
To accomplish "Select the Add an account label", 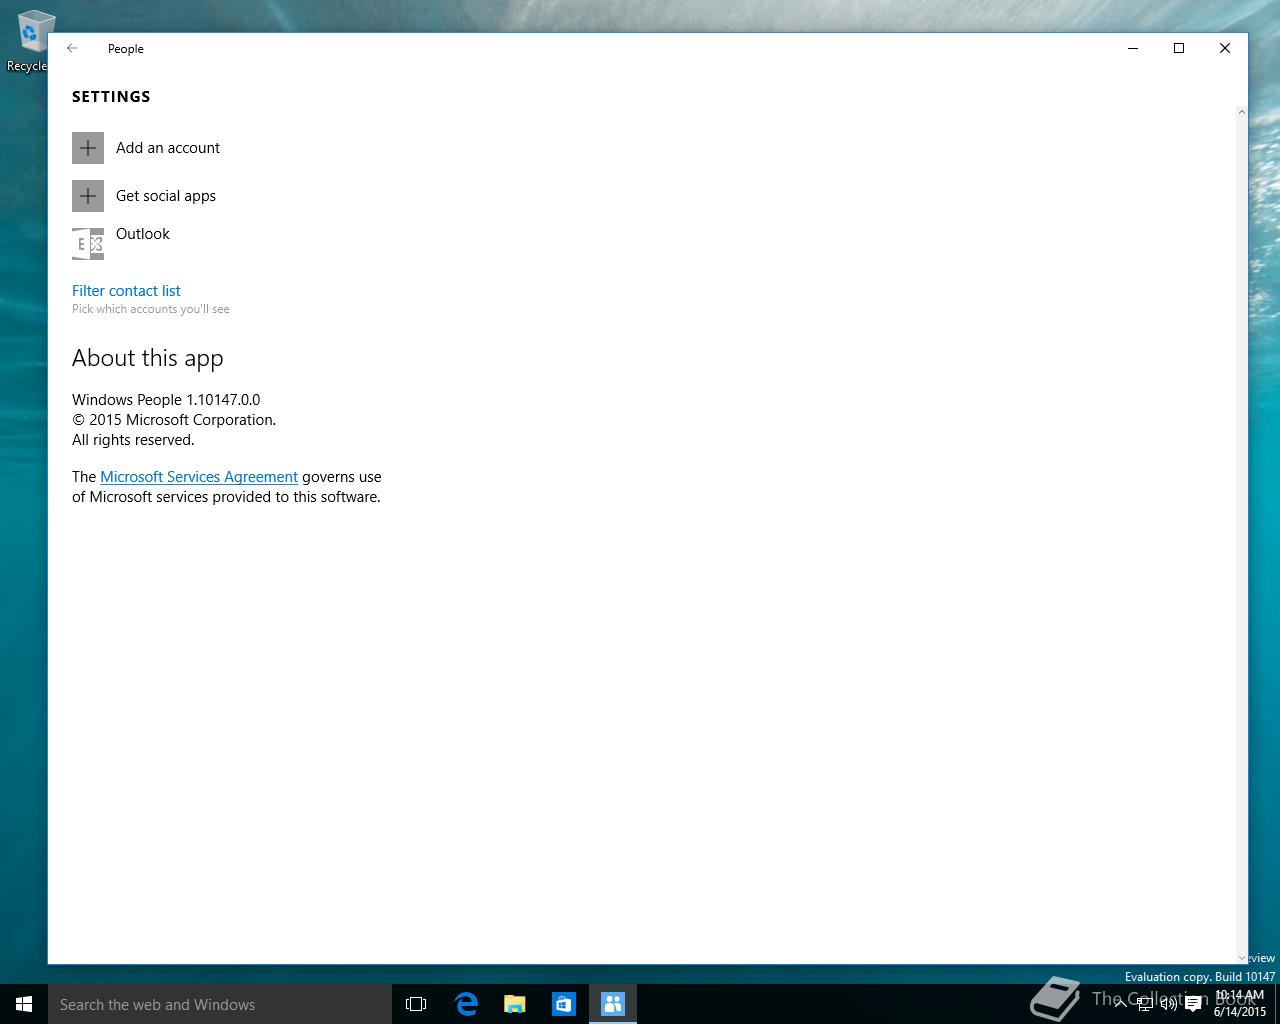I will 168,148.
